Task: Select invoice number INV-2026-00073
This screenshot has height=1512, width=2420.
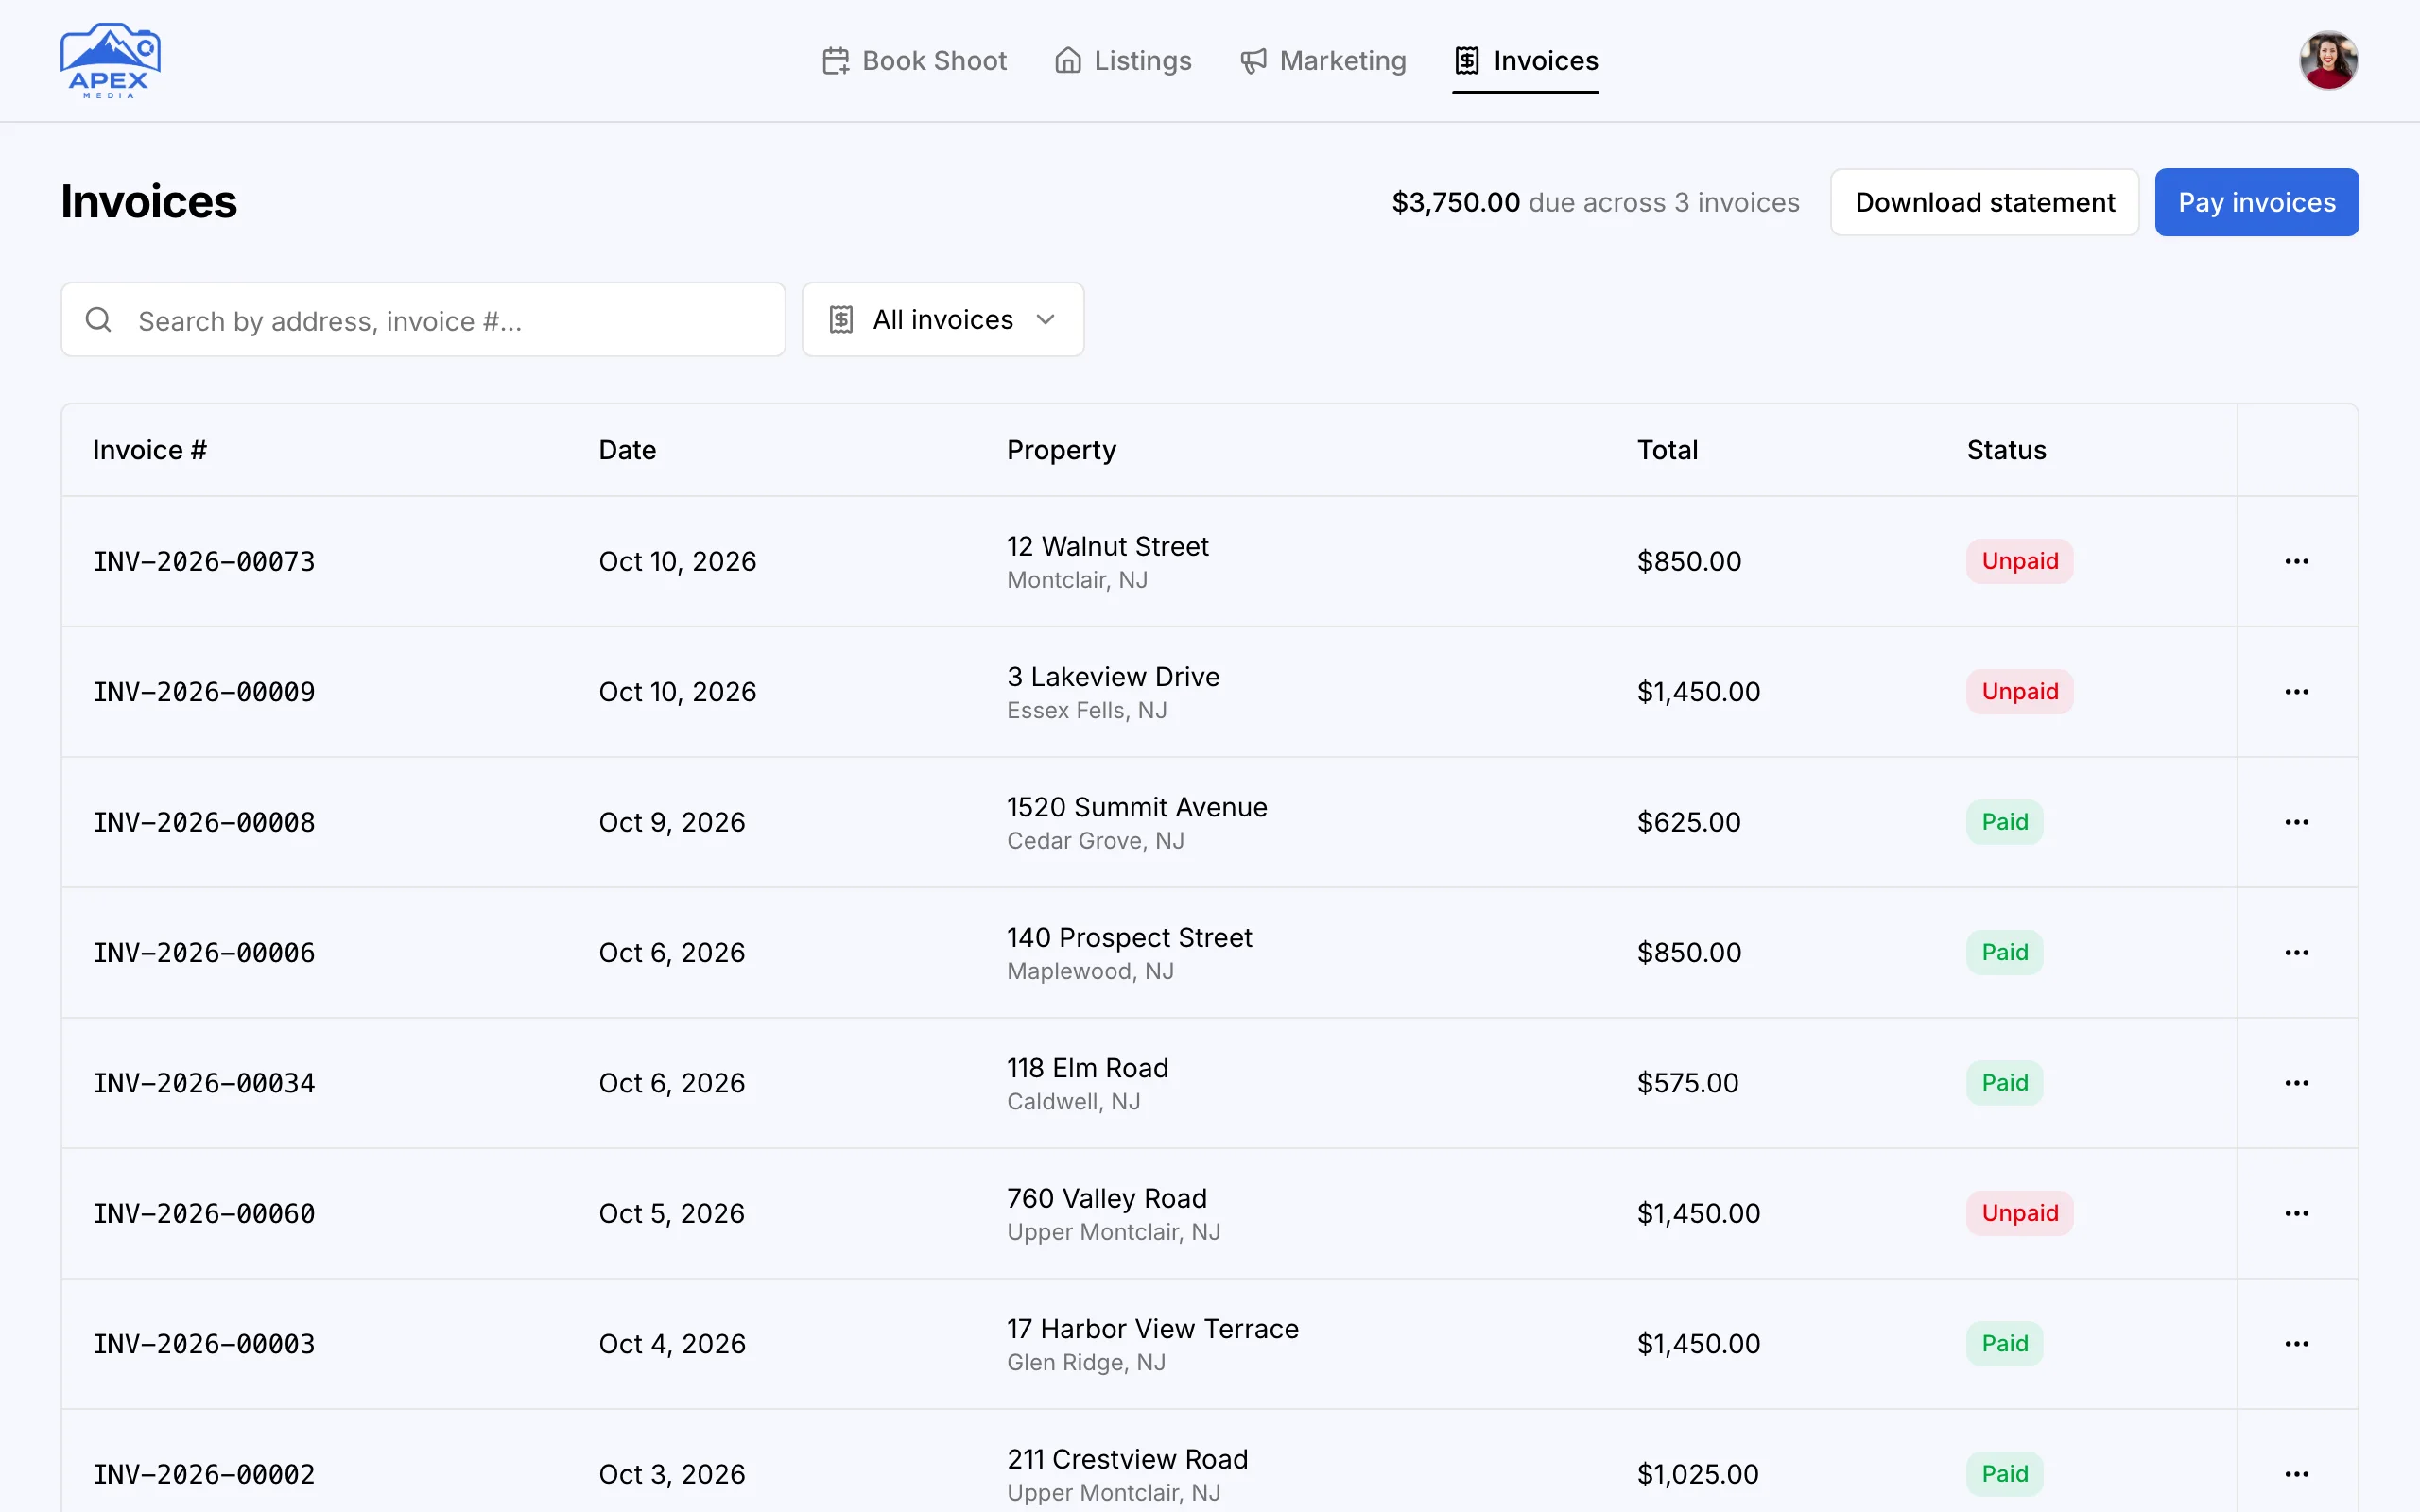Action: (204, 562)
